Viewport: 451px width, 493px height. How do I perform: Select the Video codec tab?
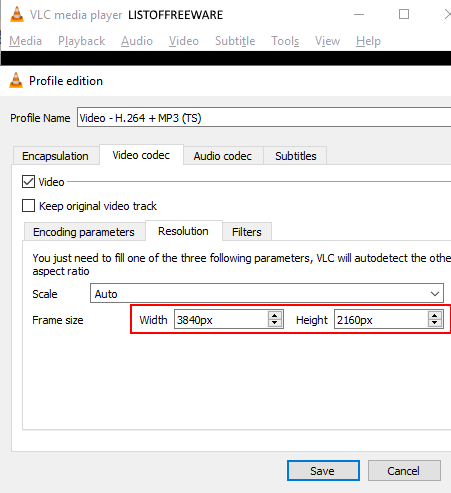click(x=141, y=155)
